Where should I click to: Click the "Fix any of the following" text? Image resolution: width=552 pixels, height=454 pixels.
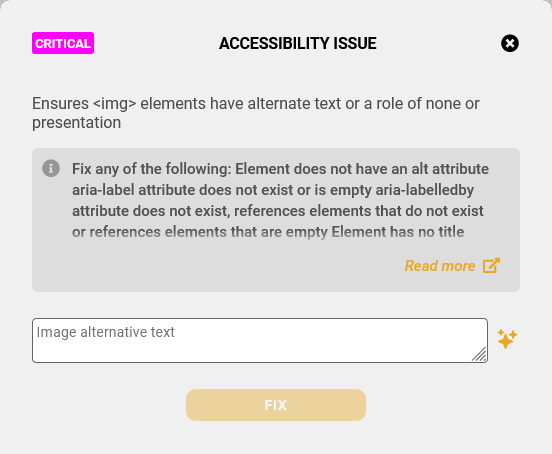[x=152, y=169]
